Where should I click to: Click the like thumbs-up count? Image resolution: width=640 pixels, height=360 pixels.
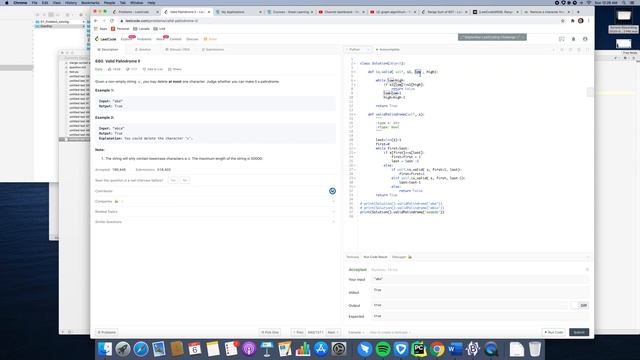click(x=114, y=69)
